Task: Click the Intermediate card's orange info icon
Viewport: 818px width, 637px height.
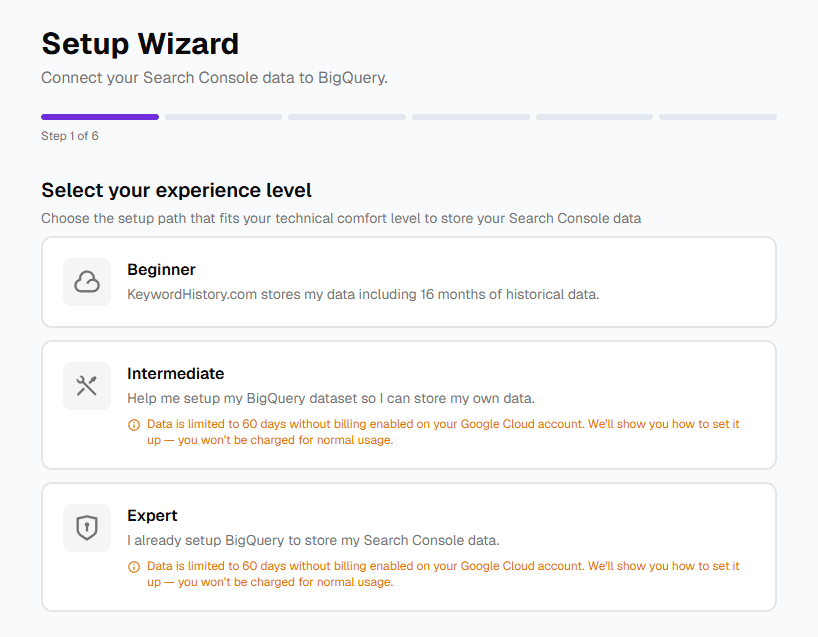Action: [x=134, y=425]
